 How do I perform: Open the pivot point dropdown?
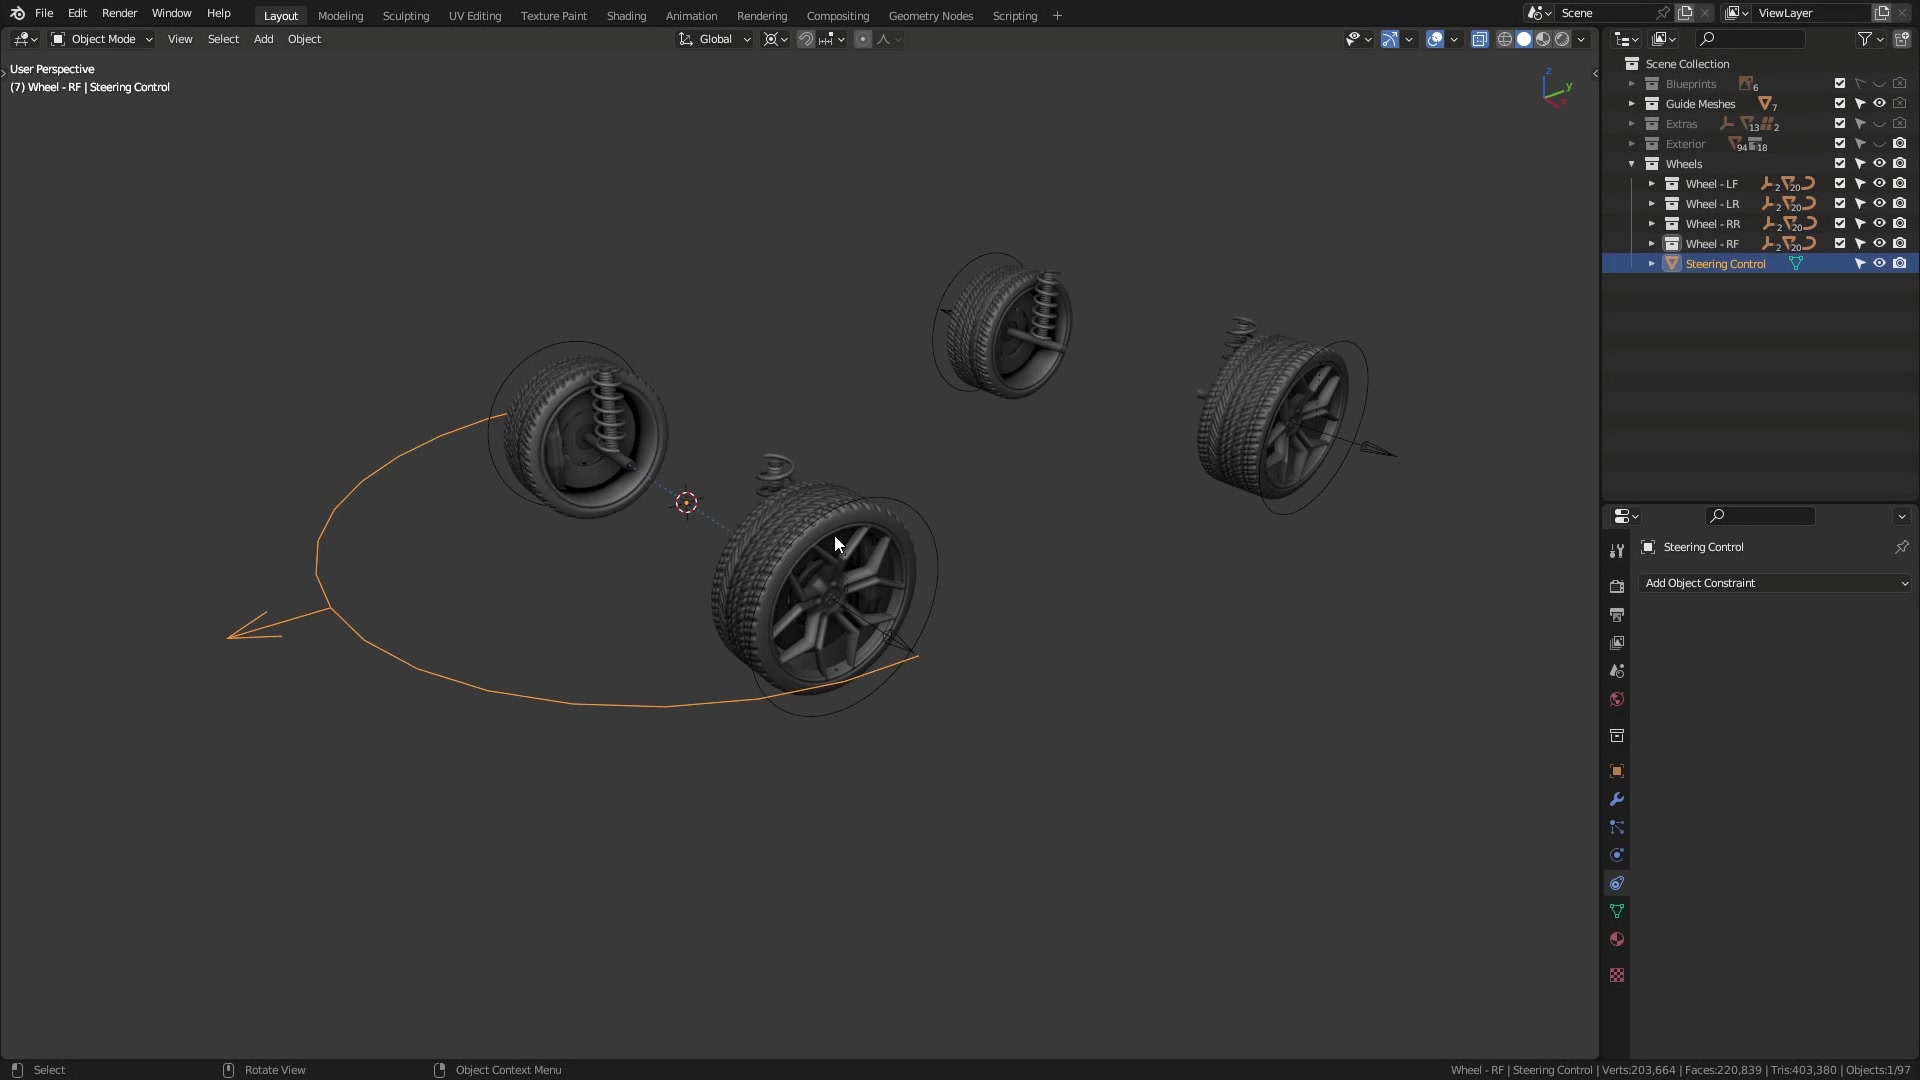[775, 39]
